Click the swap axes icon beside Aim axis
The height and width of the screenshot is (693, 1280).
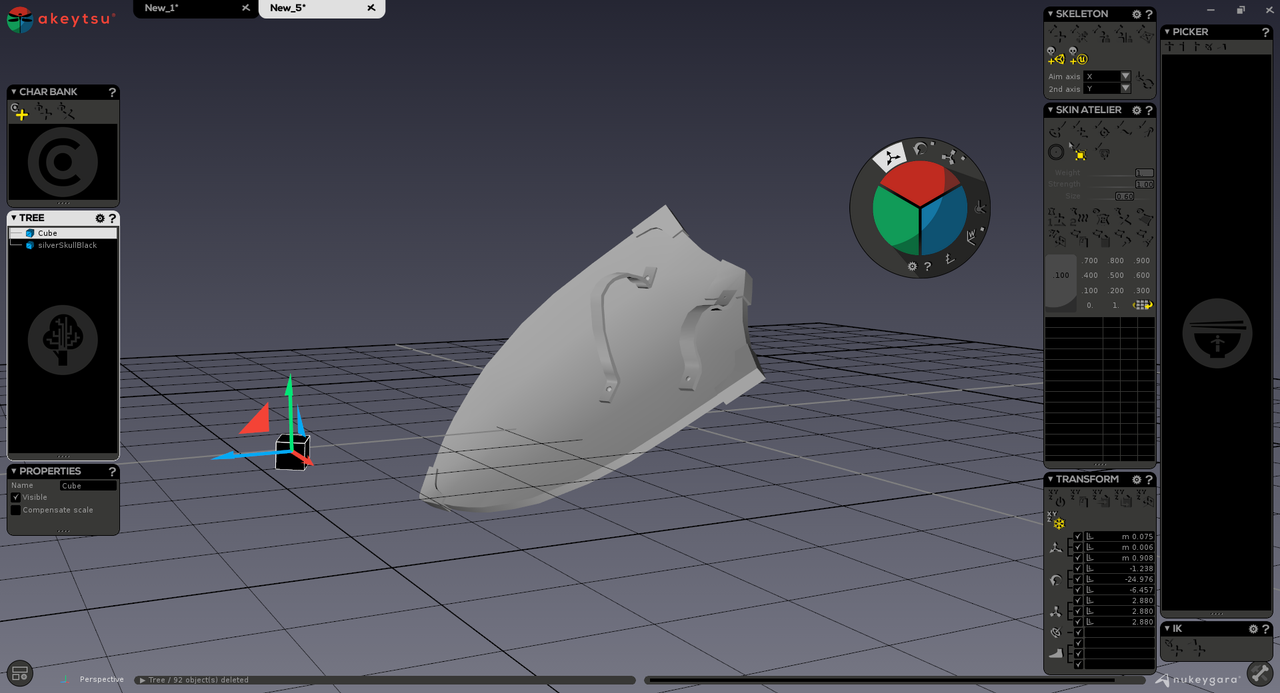click(1145, 82)
